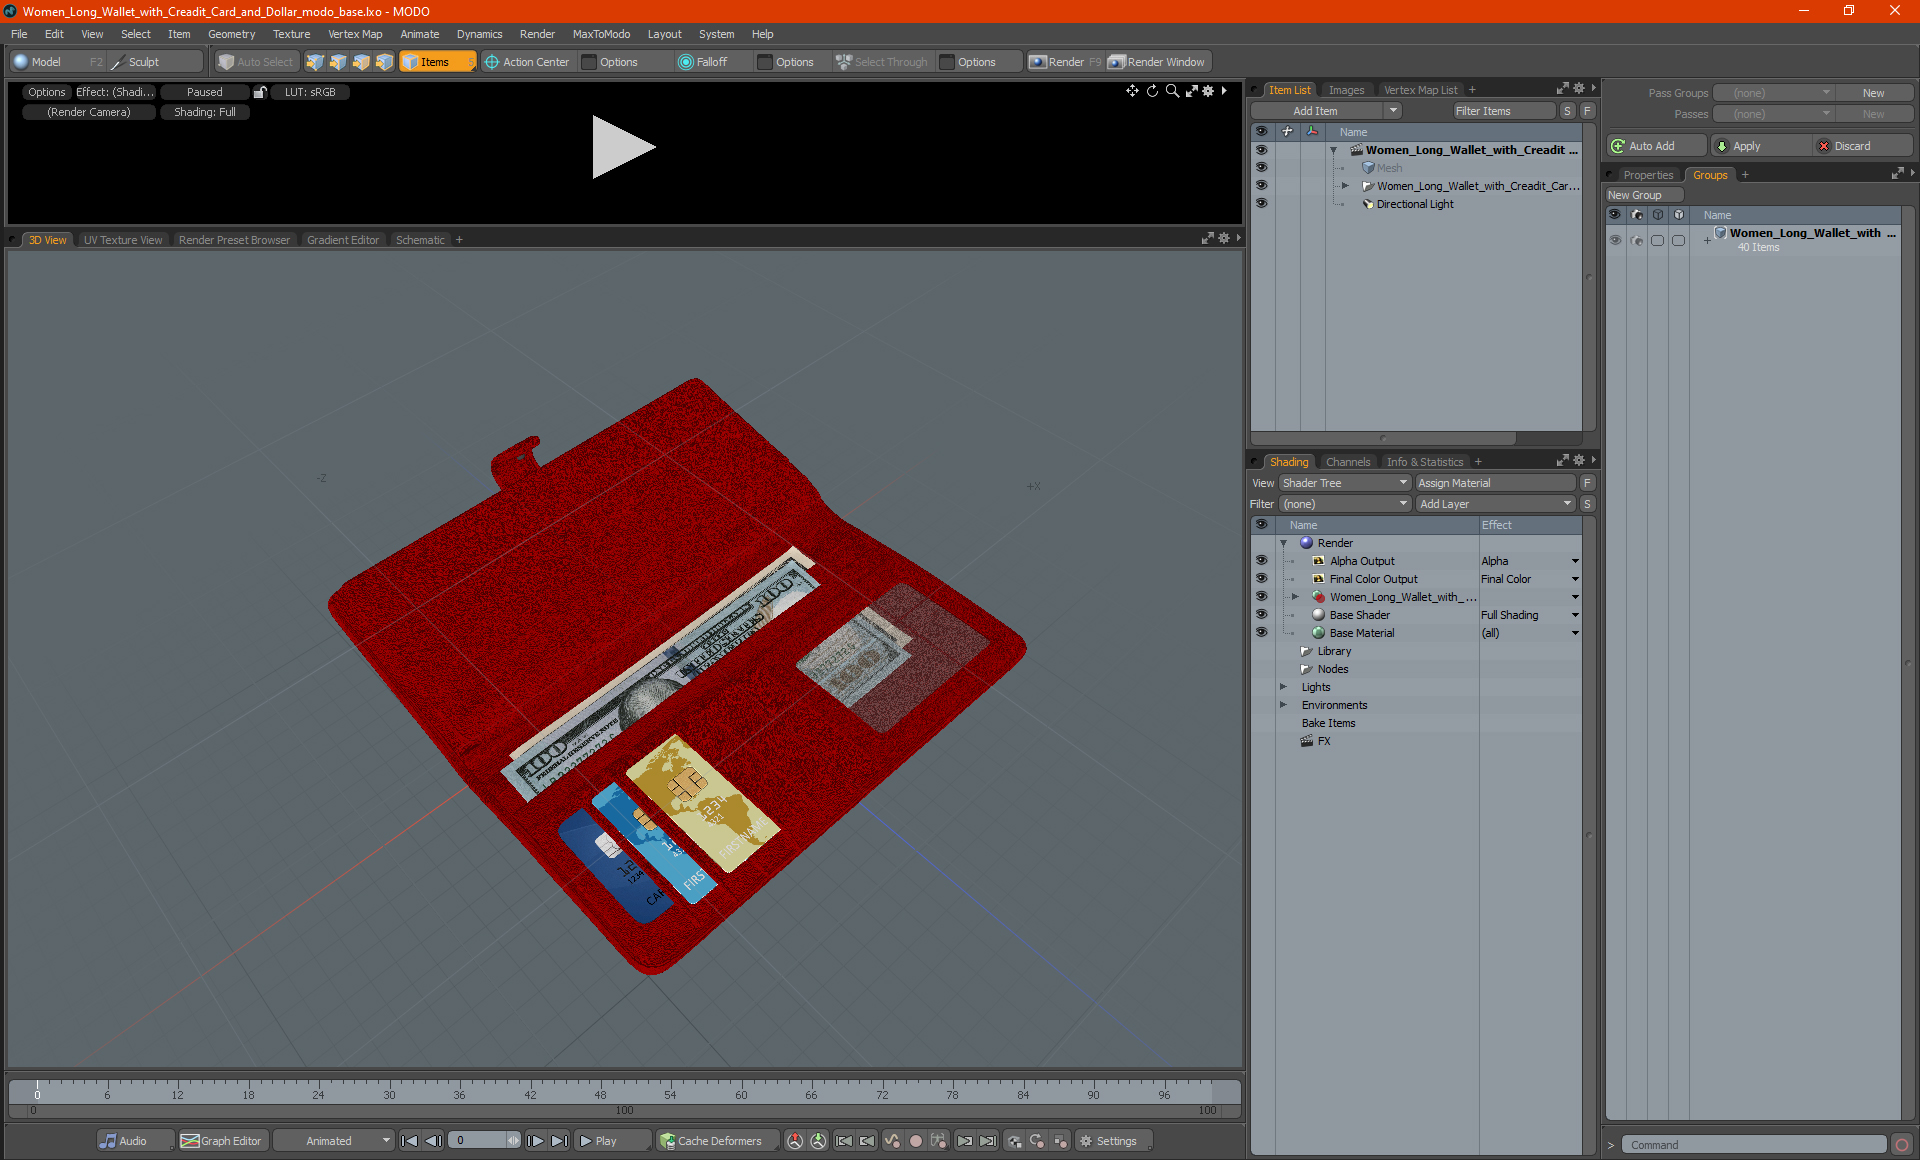Open preview viewport gear settings
1920x1160 pixels.
click(x=1208, y=91)
